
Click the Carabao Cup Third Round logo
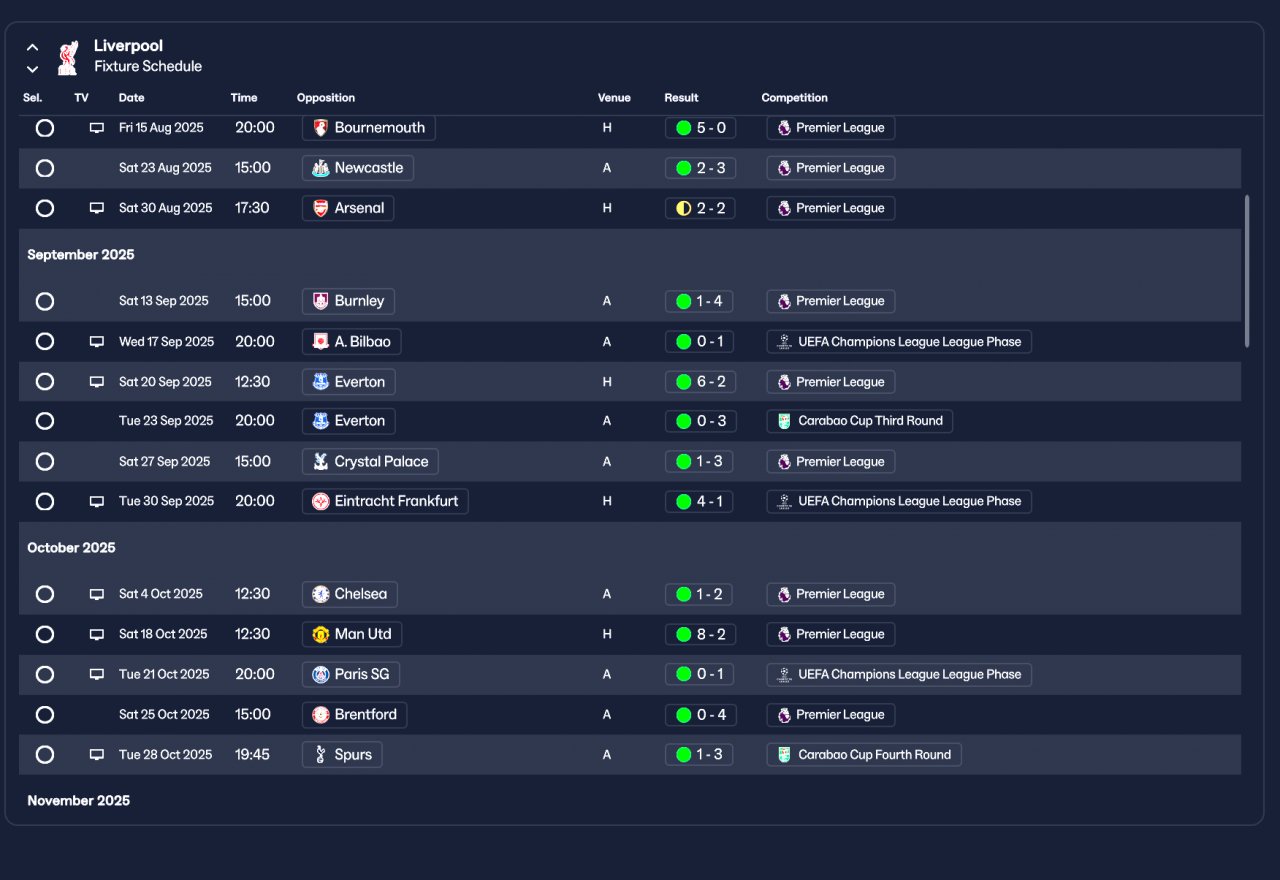[x=784, y=421]
